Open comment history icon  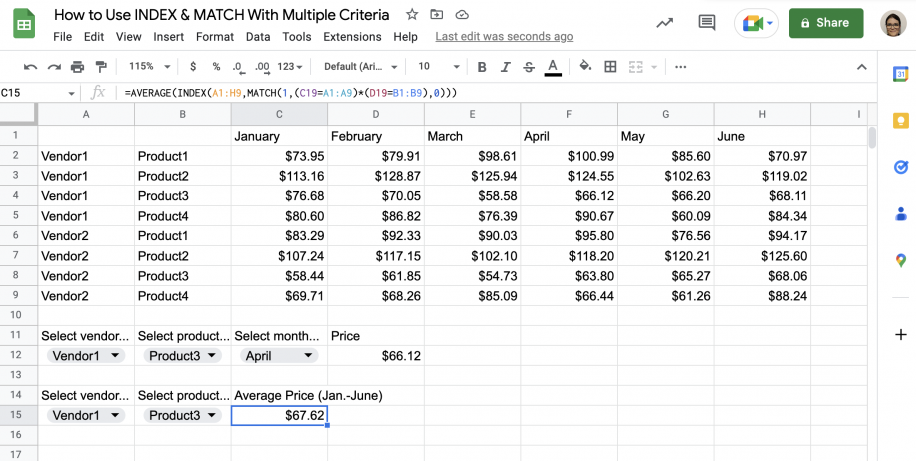click(707, 23)
